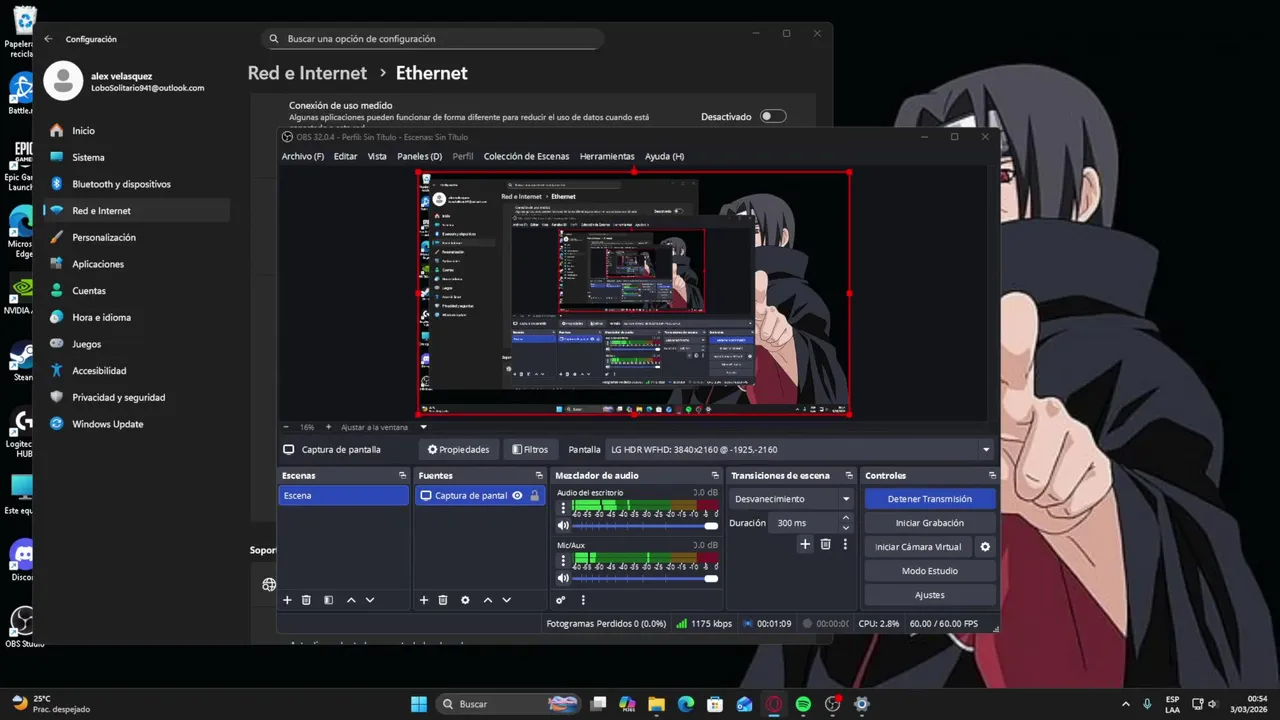Open transition three-dot properties menu

click(845, 544)
